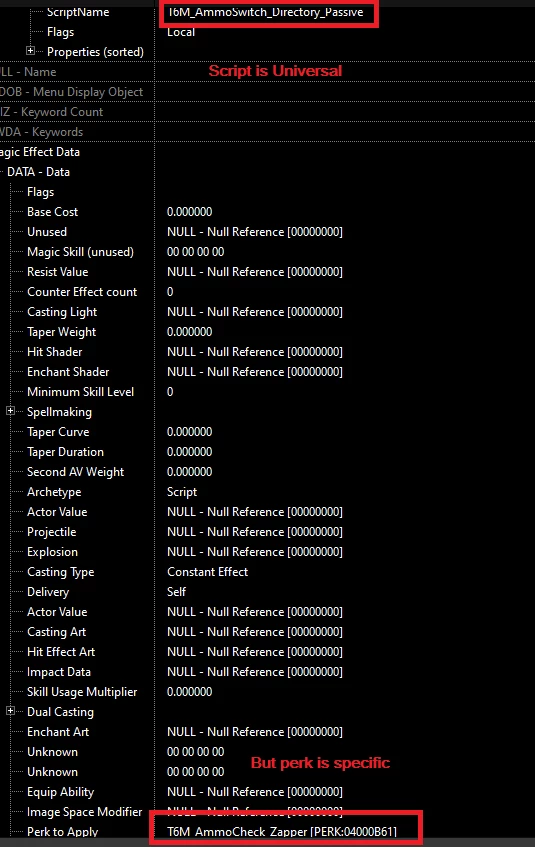Select the Explosion row
Screen dimensions: 535x847
coord(268,552)
